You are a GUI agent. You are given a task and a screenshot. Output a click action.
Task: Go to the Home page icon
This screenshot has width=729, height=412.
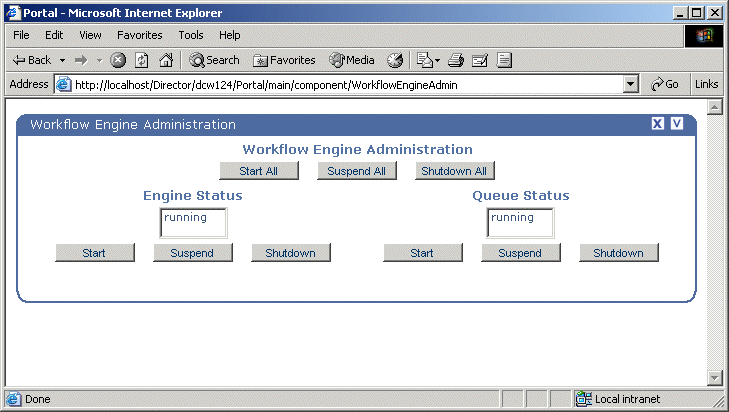coord(166,60)
